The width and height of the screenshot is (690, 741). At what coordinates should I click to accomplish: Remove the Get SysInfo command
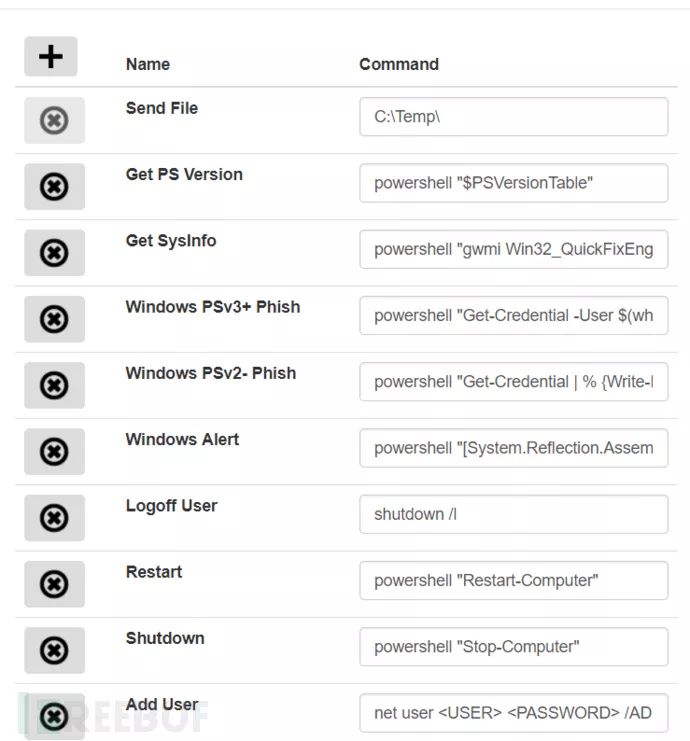[54, 253]
